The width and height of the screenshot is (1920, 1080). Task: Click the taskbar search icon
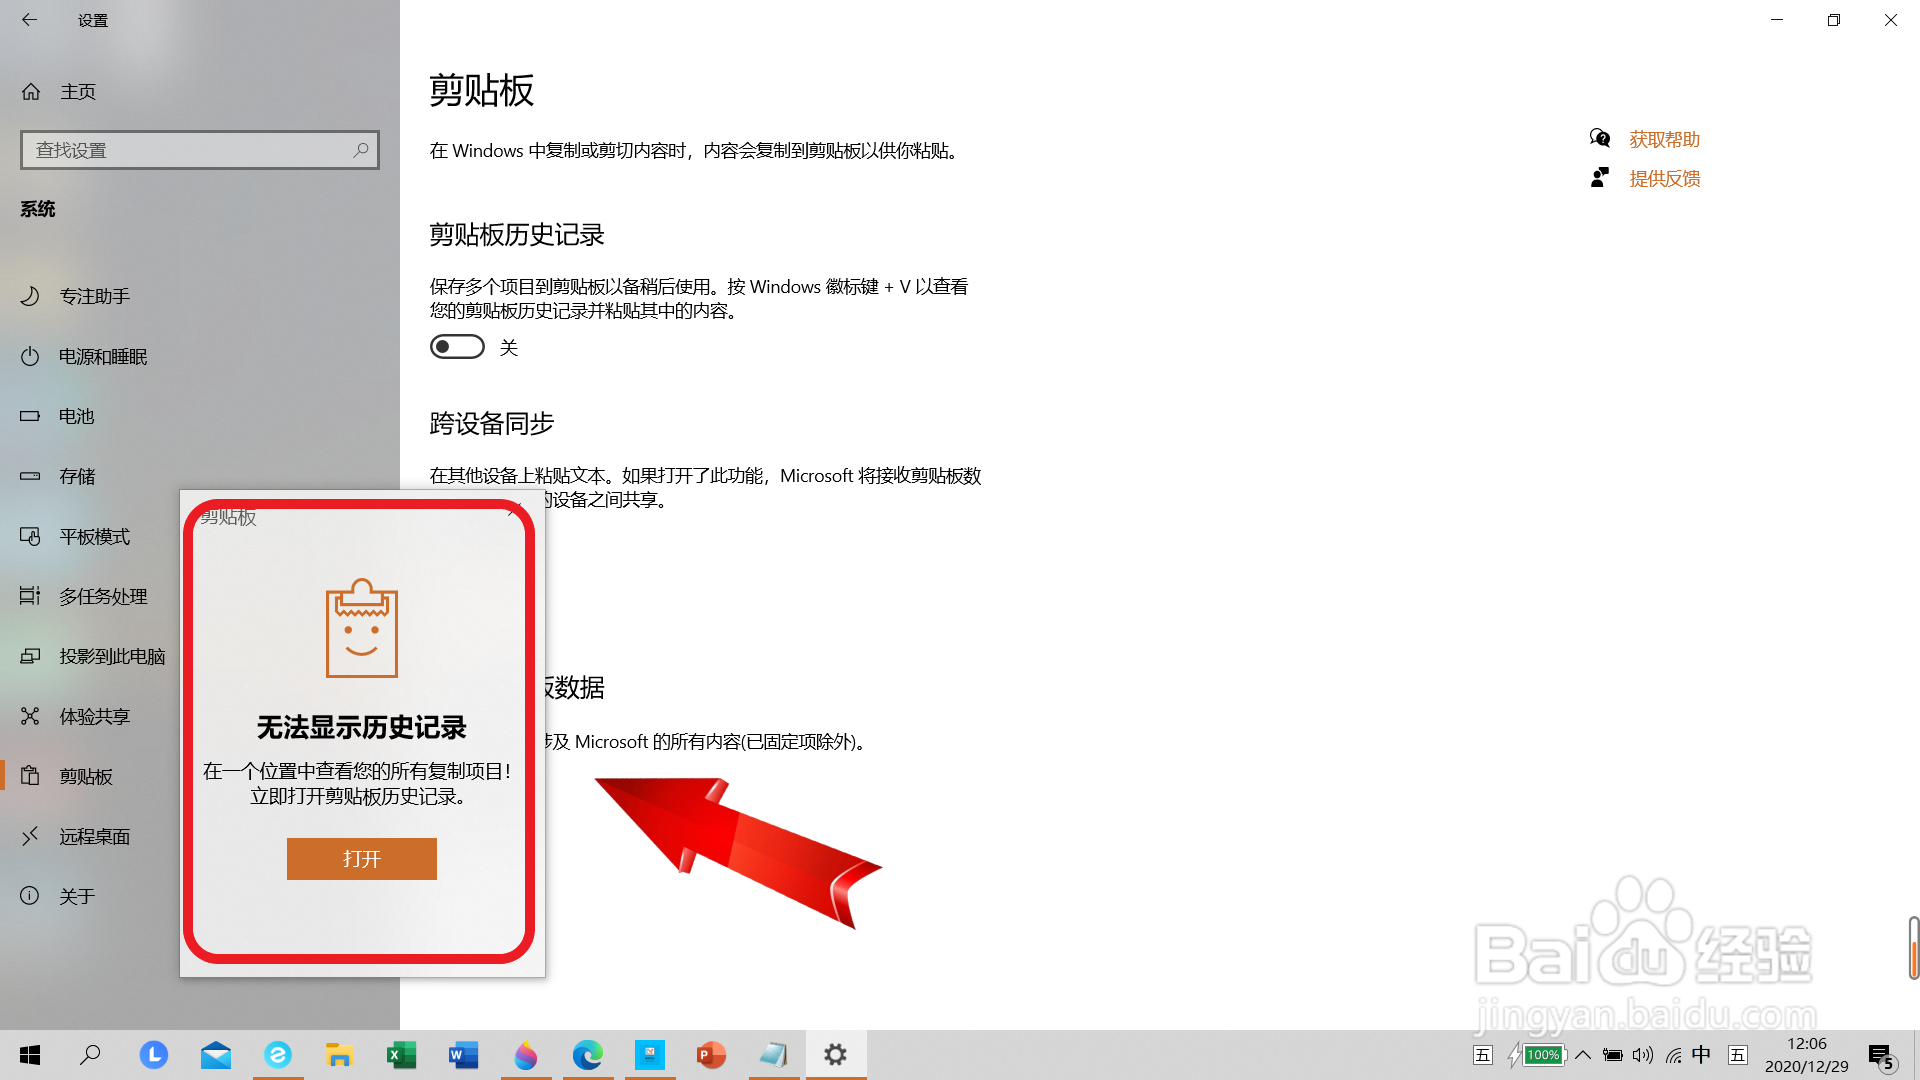[91, 1055]
